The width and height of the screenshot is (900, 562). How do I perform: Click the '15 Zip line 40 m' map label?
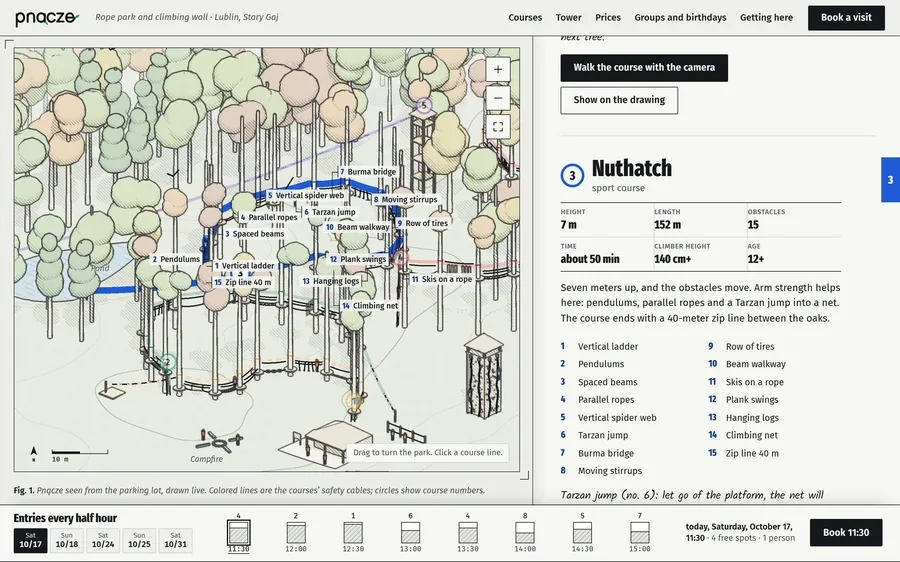pyautogui.click(x=243, y=282)
